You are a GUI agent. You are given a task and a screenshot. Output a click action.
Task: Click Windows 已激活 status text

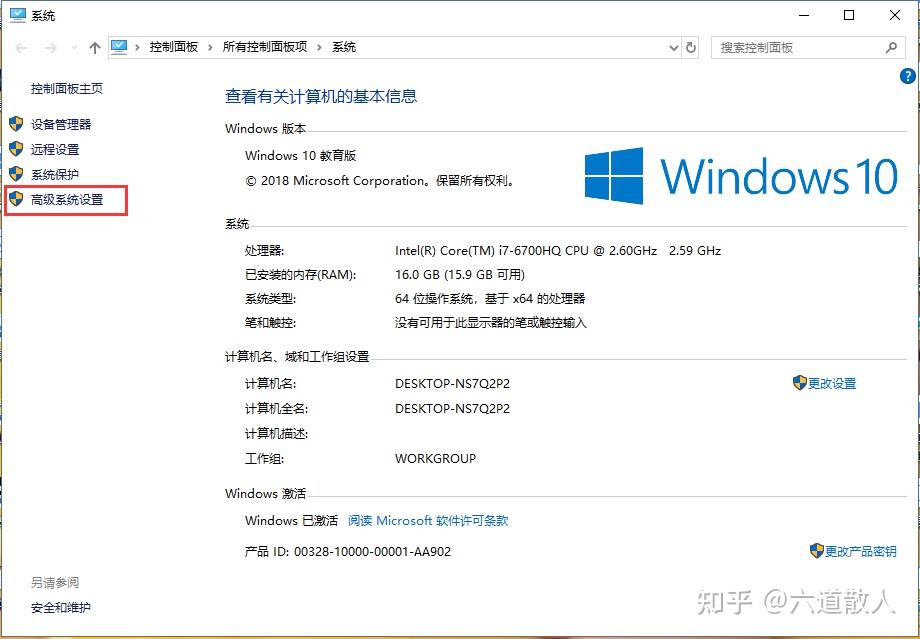point(292,520)
